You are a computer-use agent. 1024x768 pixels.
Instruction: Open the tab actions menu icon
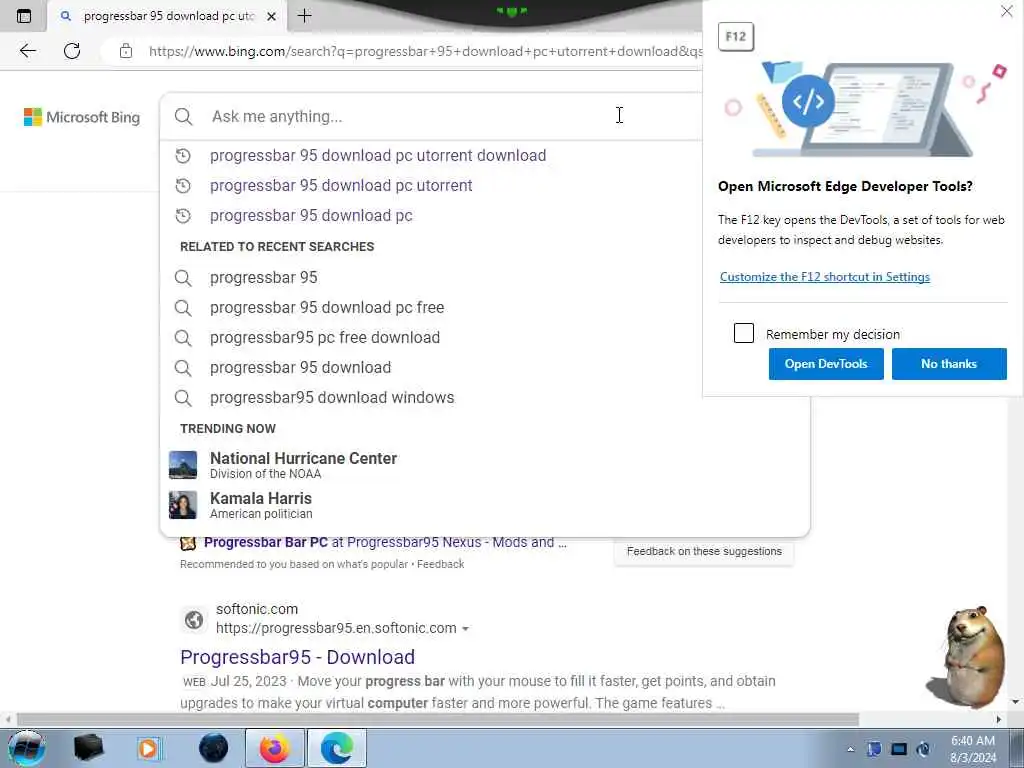coord(24,16)
